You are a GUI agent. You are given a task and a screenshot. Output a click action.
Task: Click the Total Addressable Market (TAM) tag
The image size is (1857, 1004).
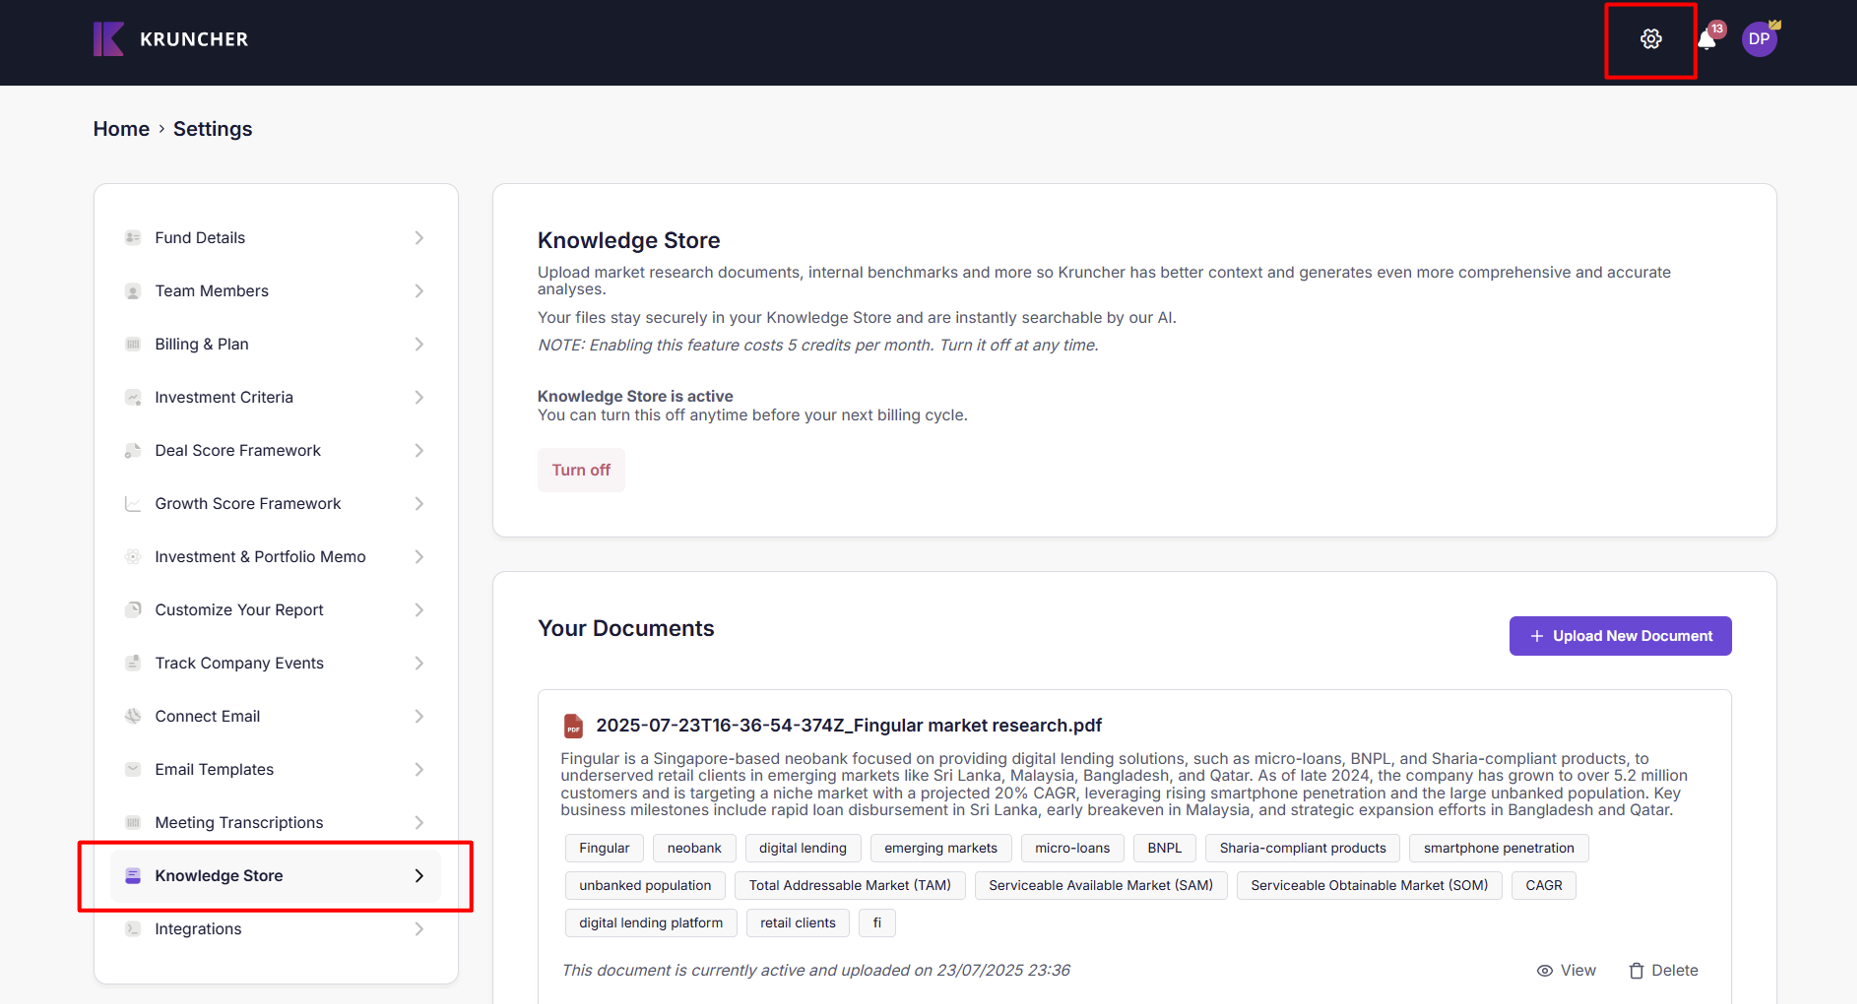[x=850, y=885]
